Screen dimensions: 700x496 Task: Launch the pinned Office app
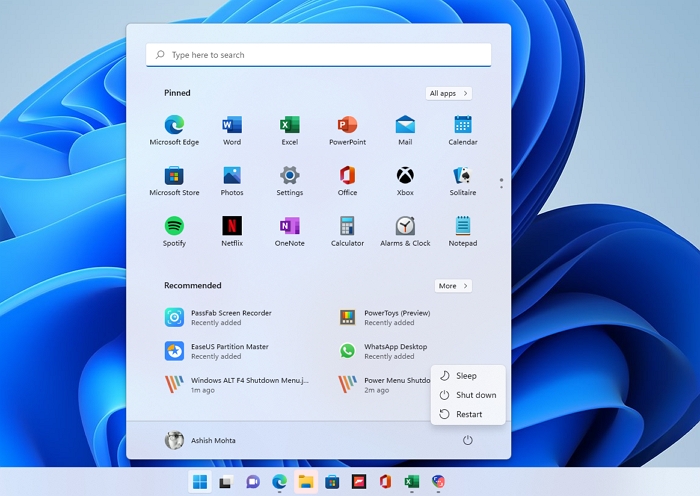(347, 181)
